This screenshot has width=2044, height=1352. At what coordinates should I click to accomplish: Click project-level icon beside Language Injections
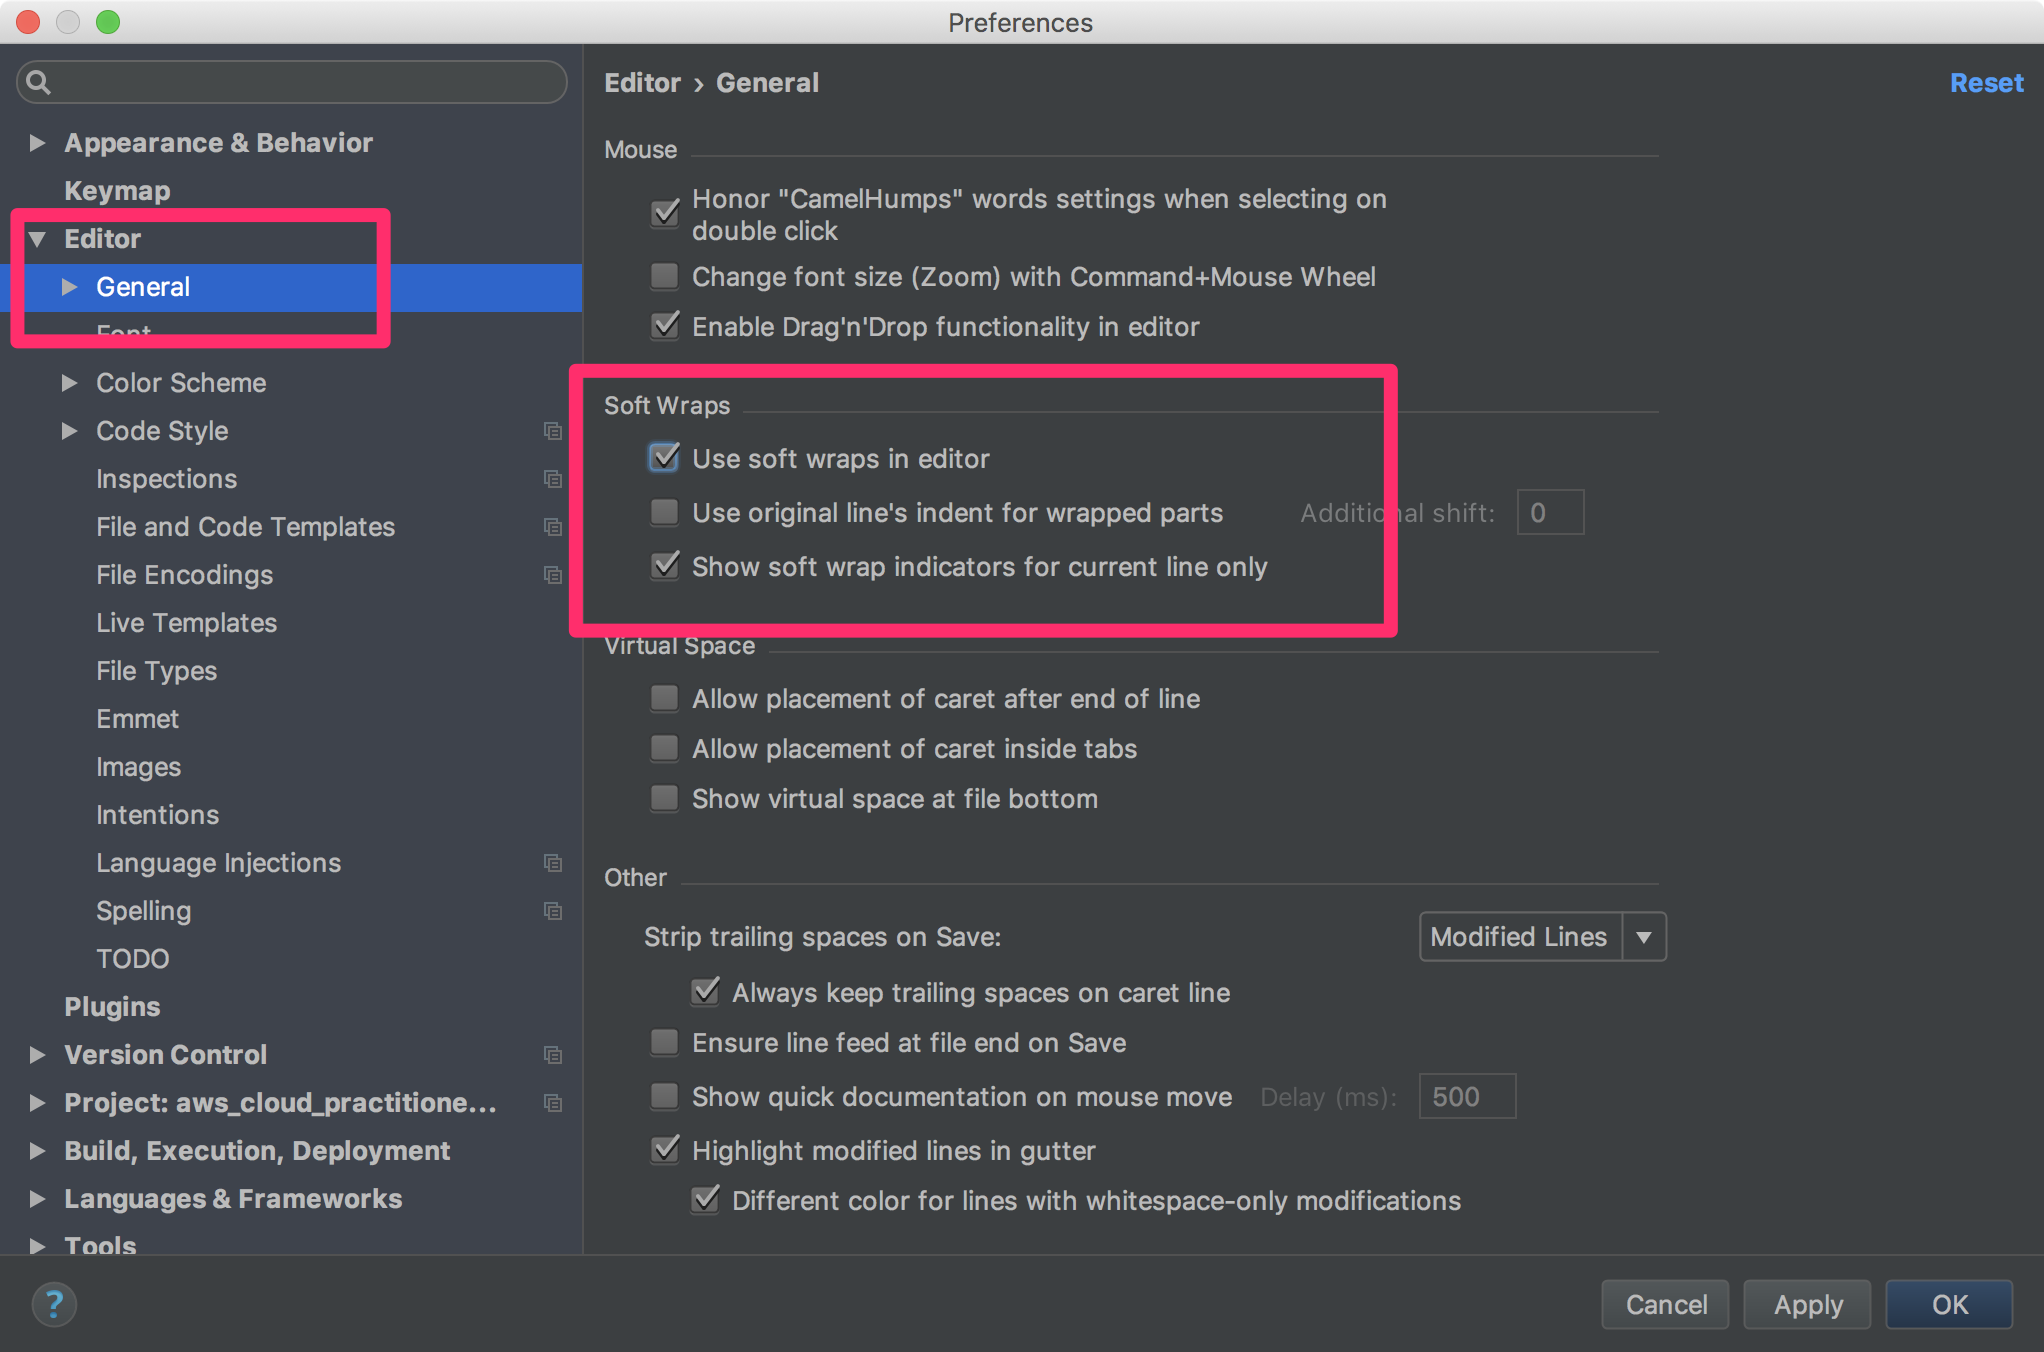tap(552, 863)
